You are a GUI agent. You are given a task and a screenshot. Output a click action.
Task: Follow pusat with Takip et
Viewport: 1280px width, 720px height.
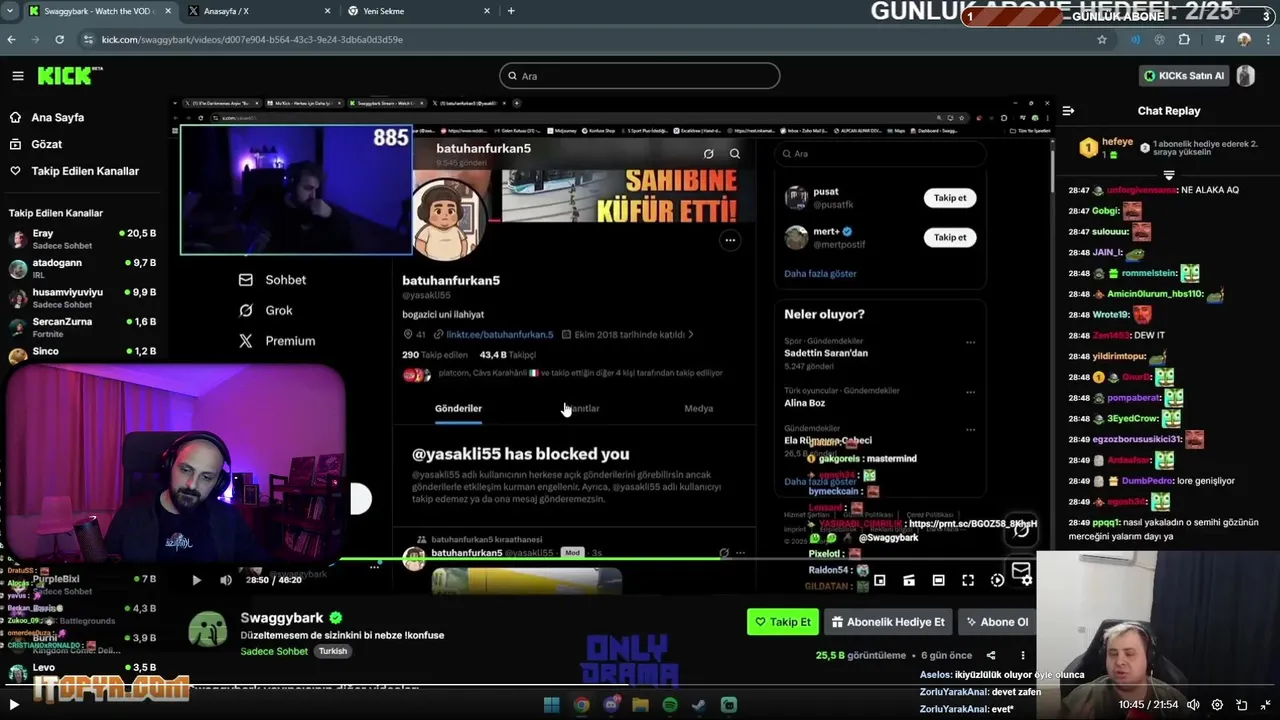pos(950,198)
